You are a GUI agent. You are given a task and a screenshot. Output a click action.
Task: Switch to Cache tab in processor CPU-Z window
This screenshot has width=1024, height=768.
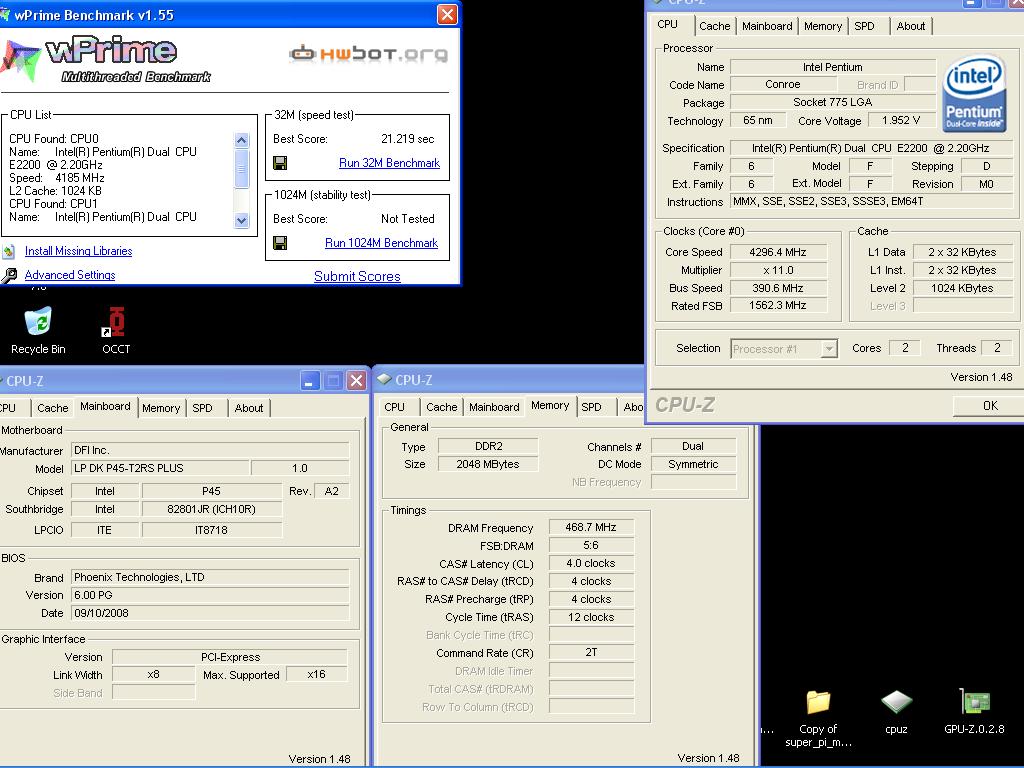(714, 26)
